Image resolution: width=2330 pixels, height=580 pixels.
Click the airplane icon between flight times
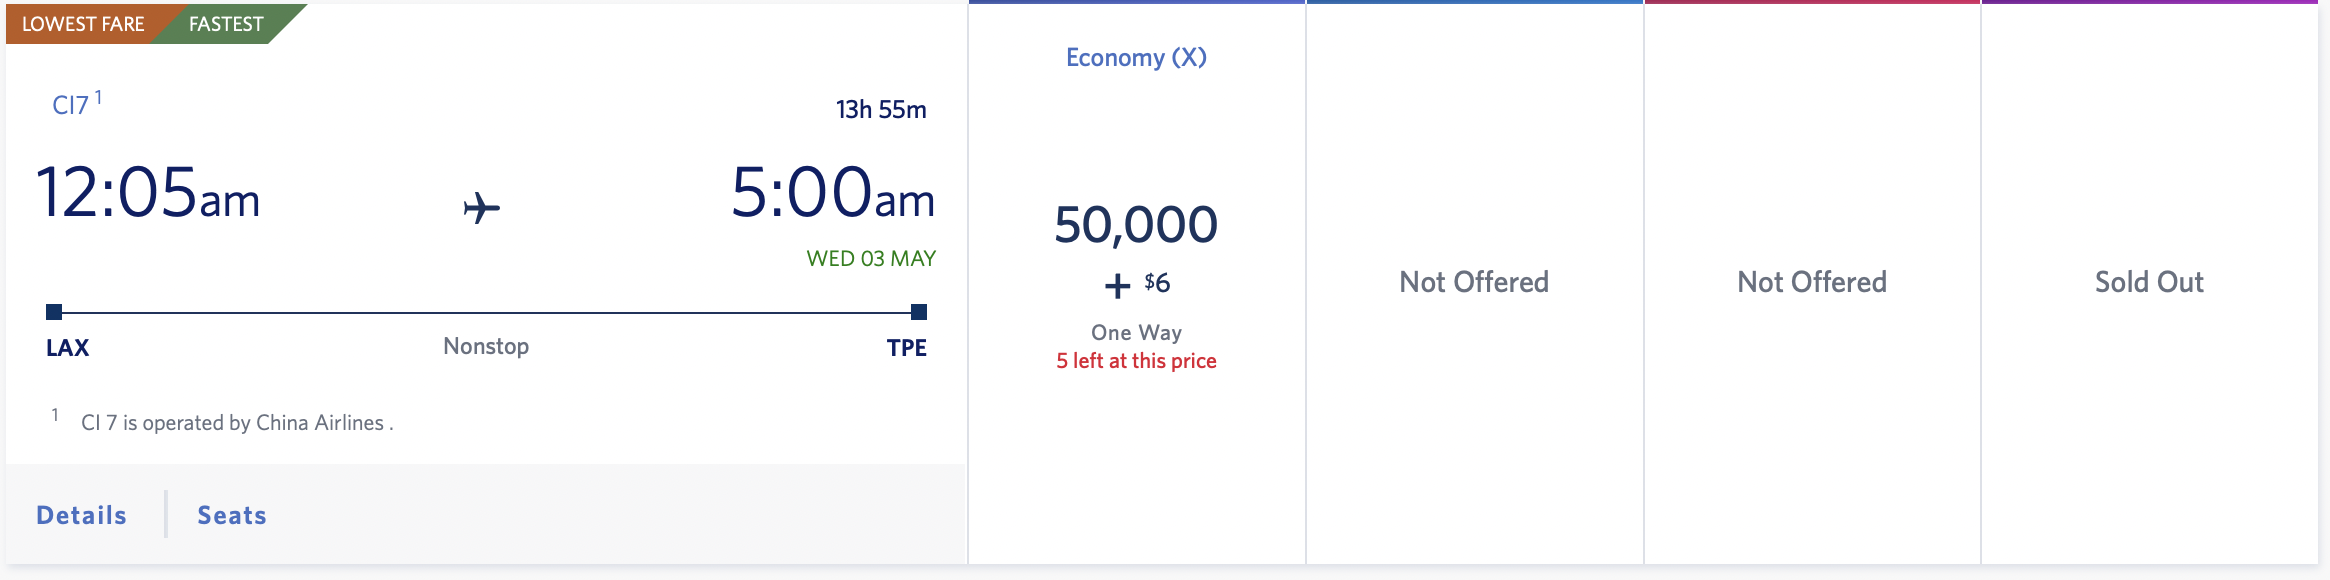coord(481,208)
